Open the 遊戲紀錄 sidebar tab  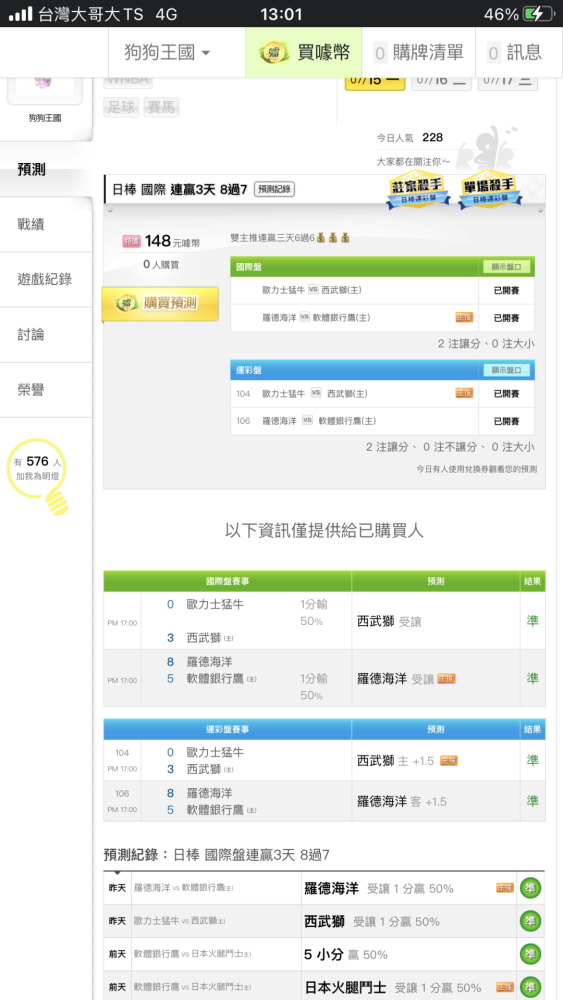tap(46, 279)
